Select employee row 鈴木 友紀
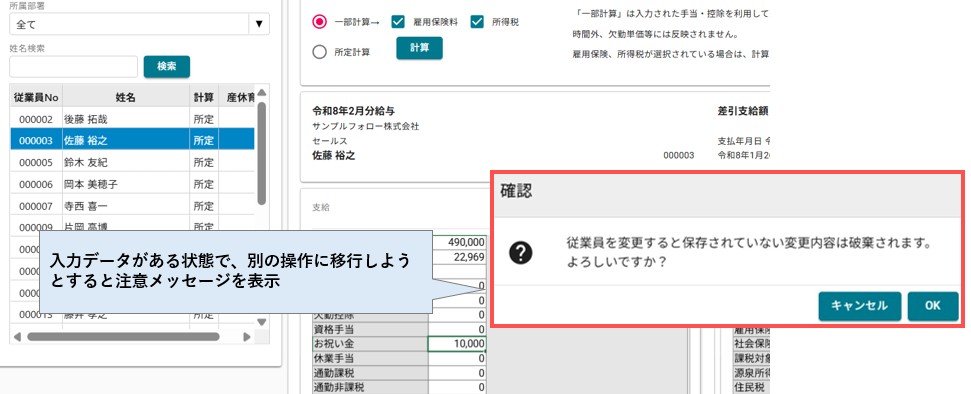 coord(133,162)
